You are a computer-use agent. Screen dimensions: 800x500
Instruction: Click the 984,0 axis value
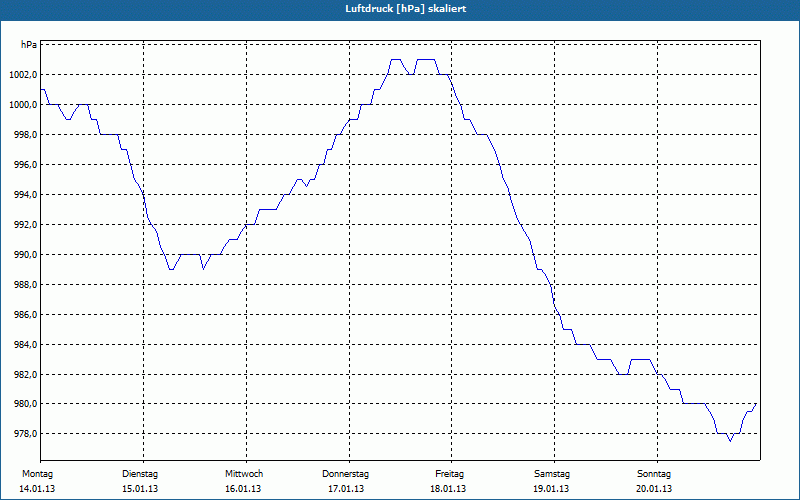pos(25,345)
